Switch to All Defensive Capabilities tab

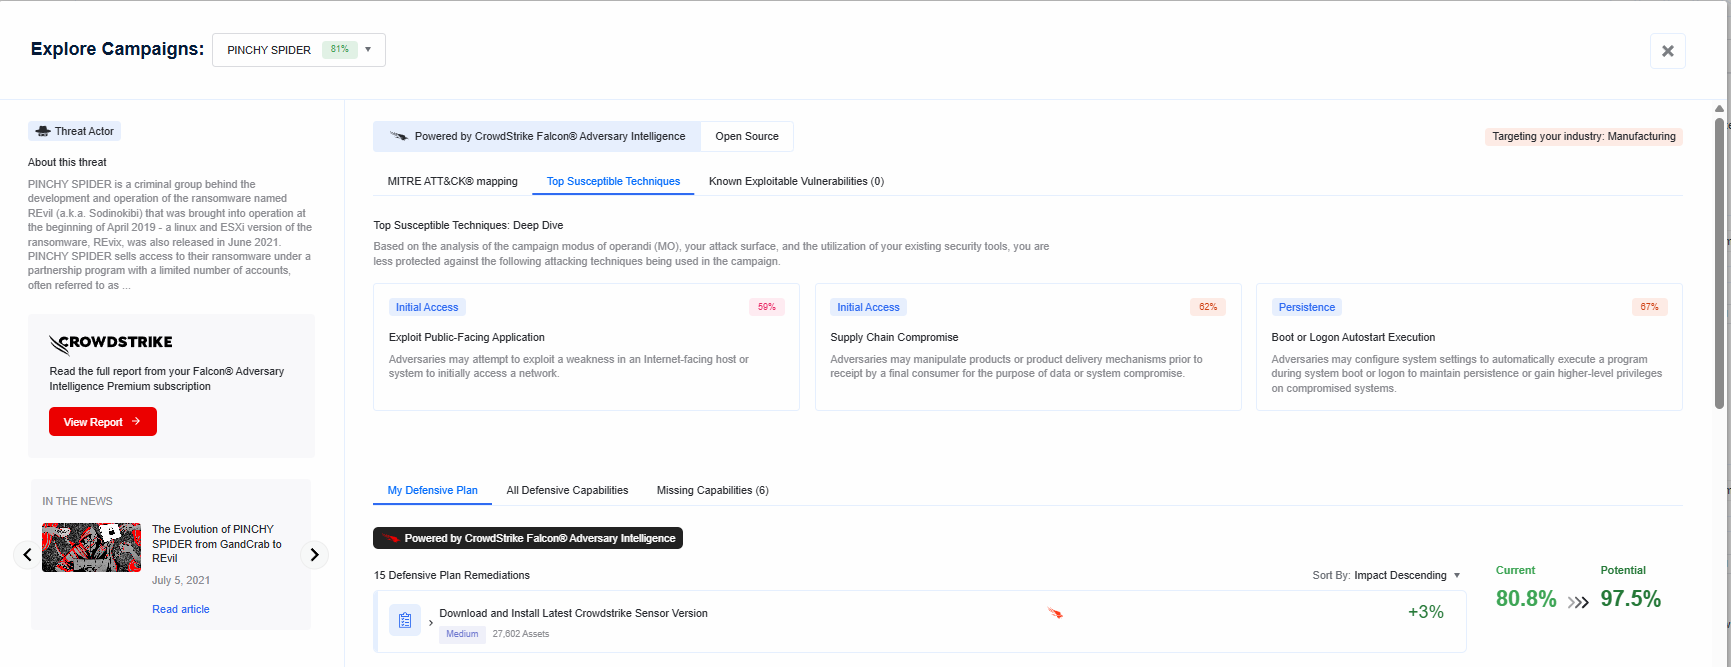click(x=567, y=490)
